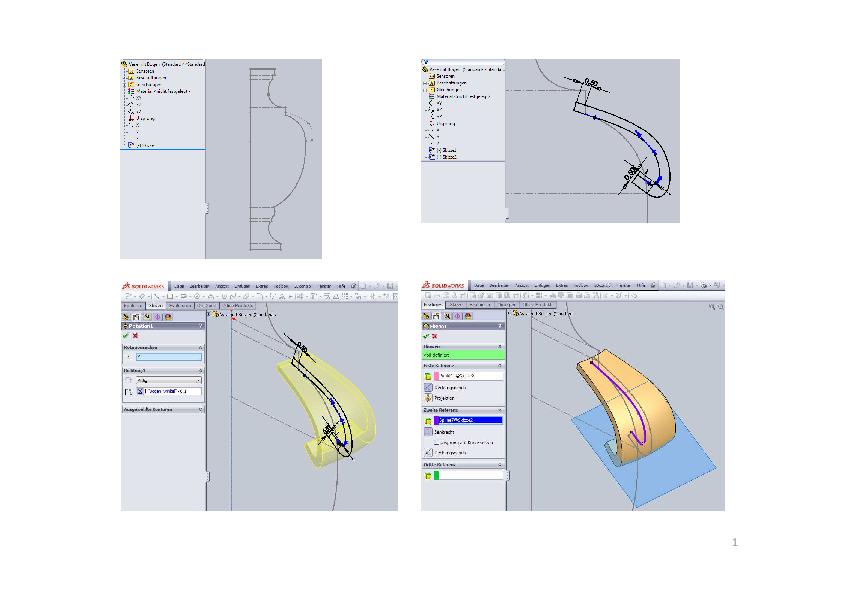
Task: Open help from the Rotation panel title bar
Action: coord(201,326)
